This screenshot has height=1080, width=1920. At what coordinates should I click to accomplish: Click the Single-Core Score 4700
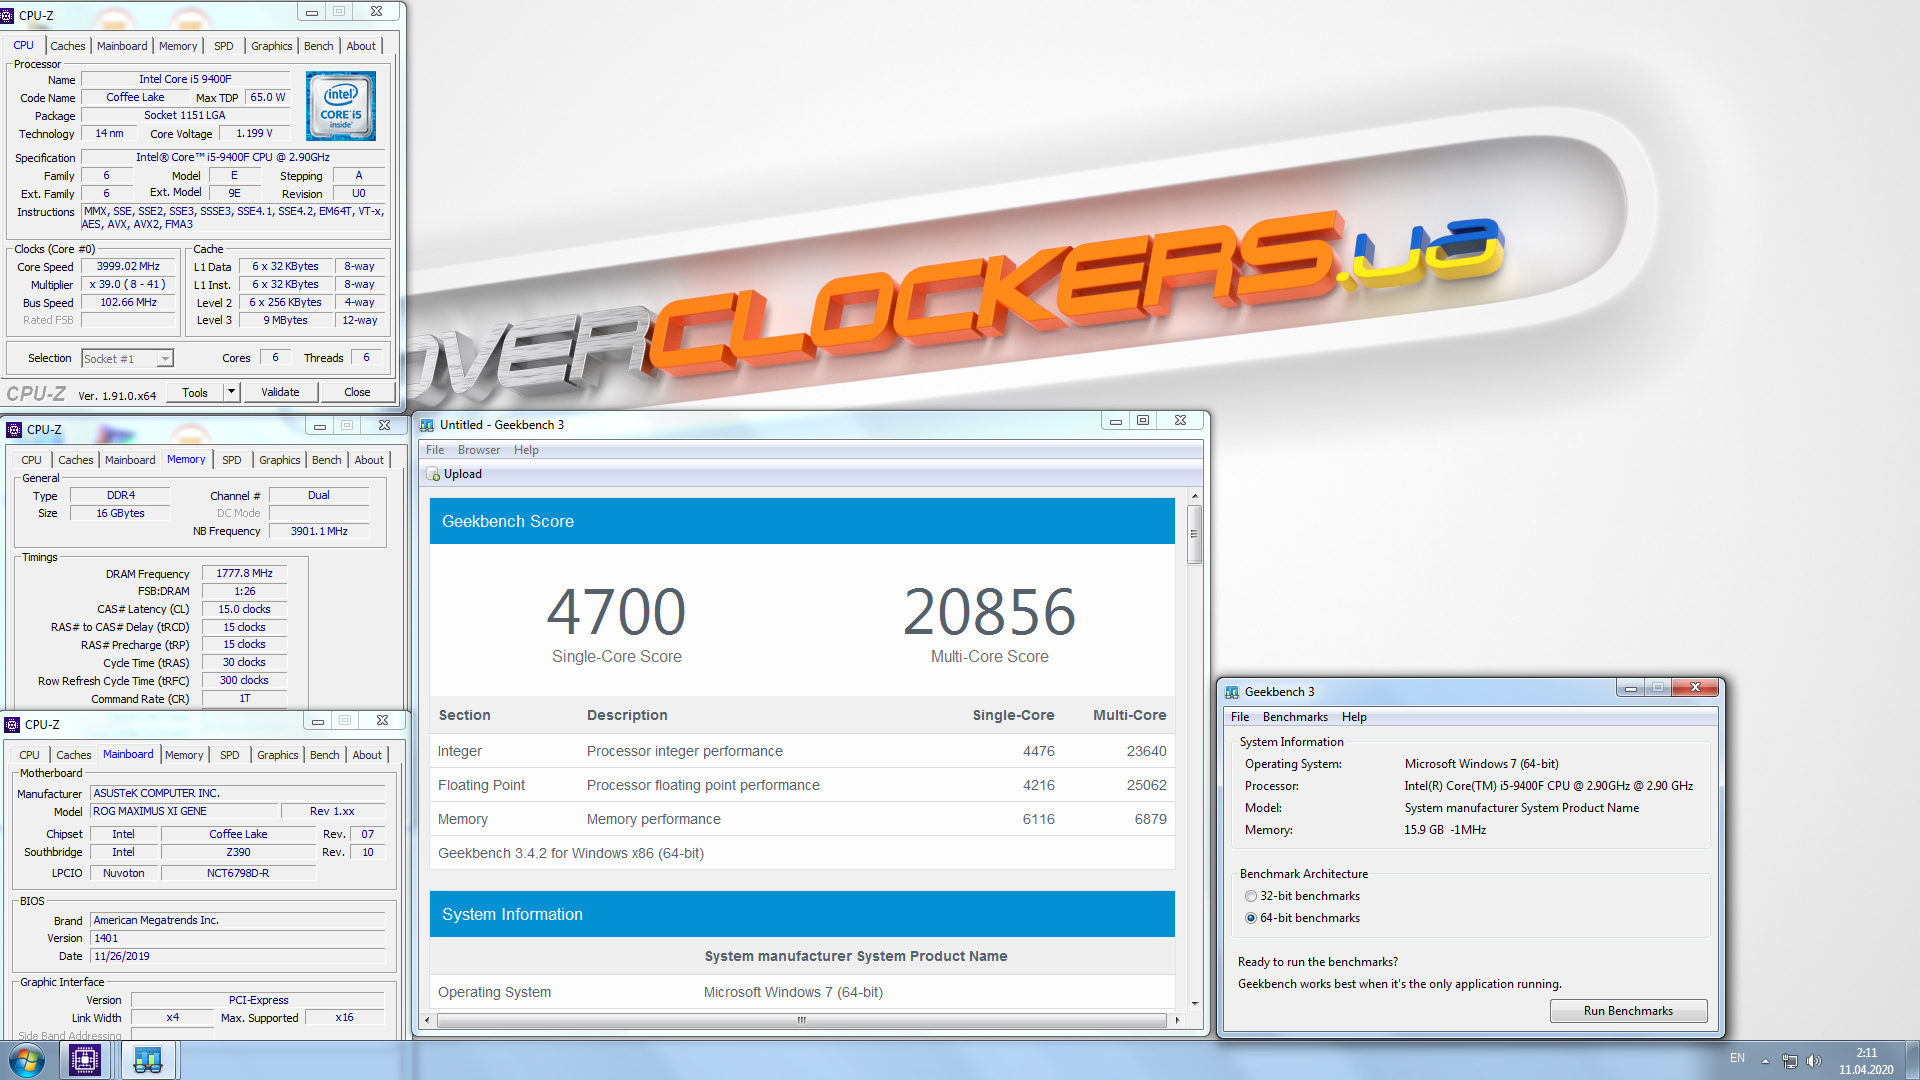(x=616, y=612)
